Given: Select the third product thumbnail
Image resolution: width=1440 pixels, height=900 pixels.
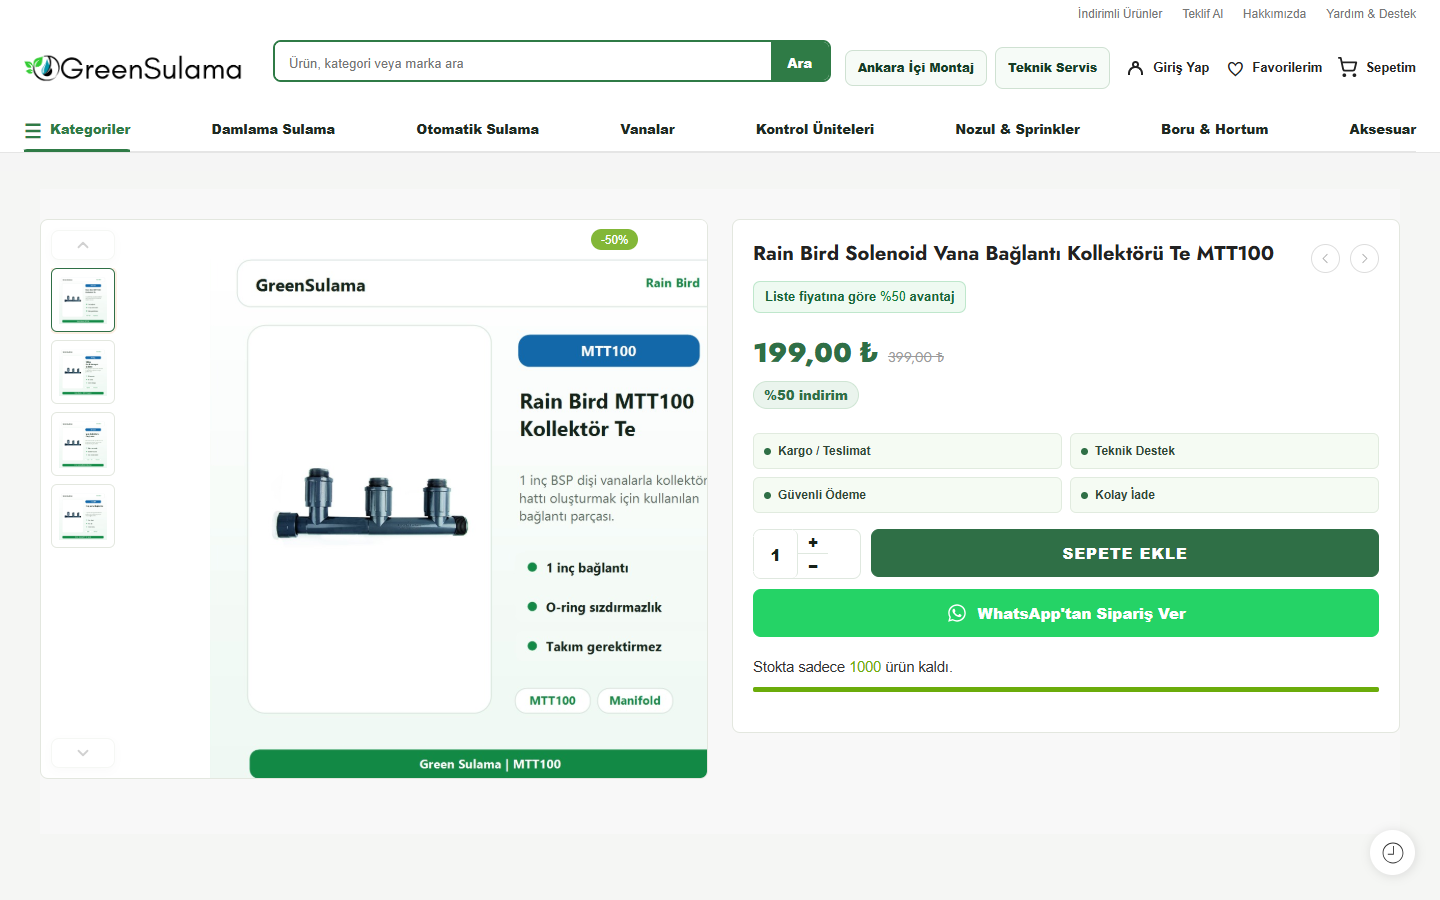Looking at the screenshot, I should tap(83, 444).
